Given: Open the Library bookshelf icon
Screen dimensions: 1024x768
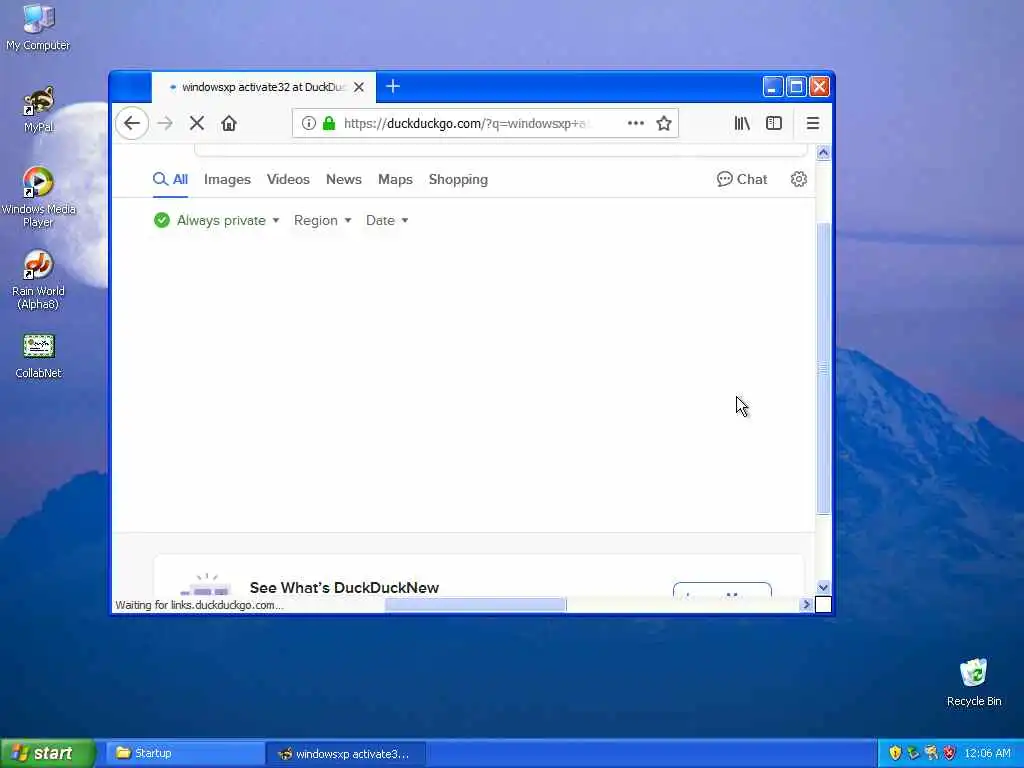Looking at the screenshot, I should point(742,123).
